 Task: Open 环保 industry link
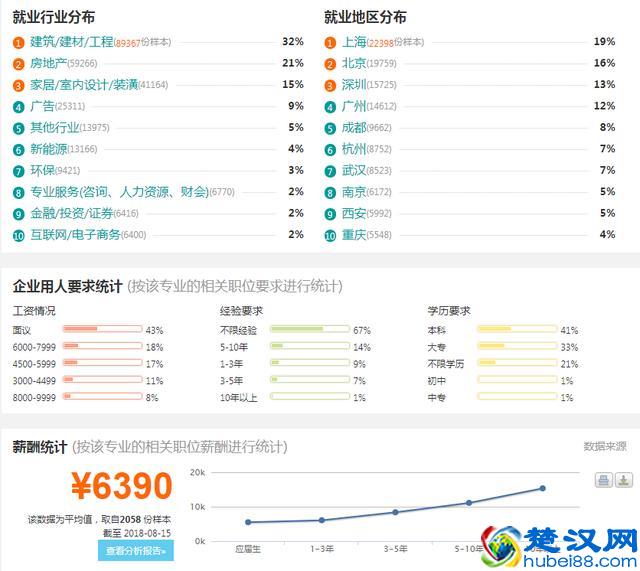click(x=42, y=171)
